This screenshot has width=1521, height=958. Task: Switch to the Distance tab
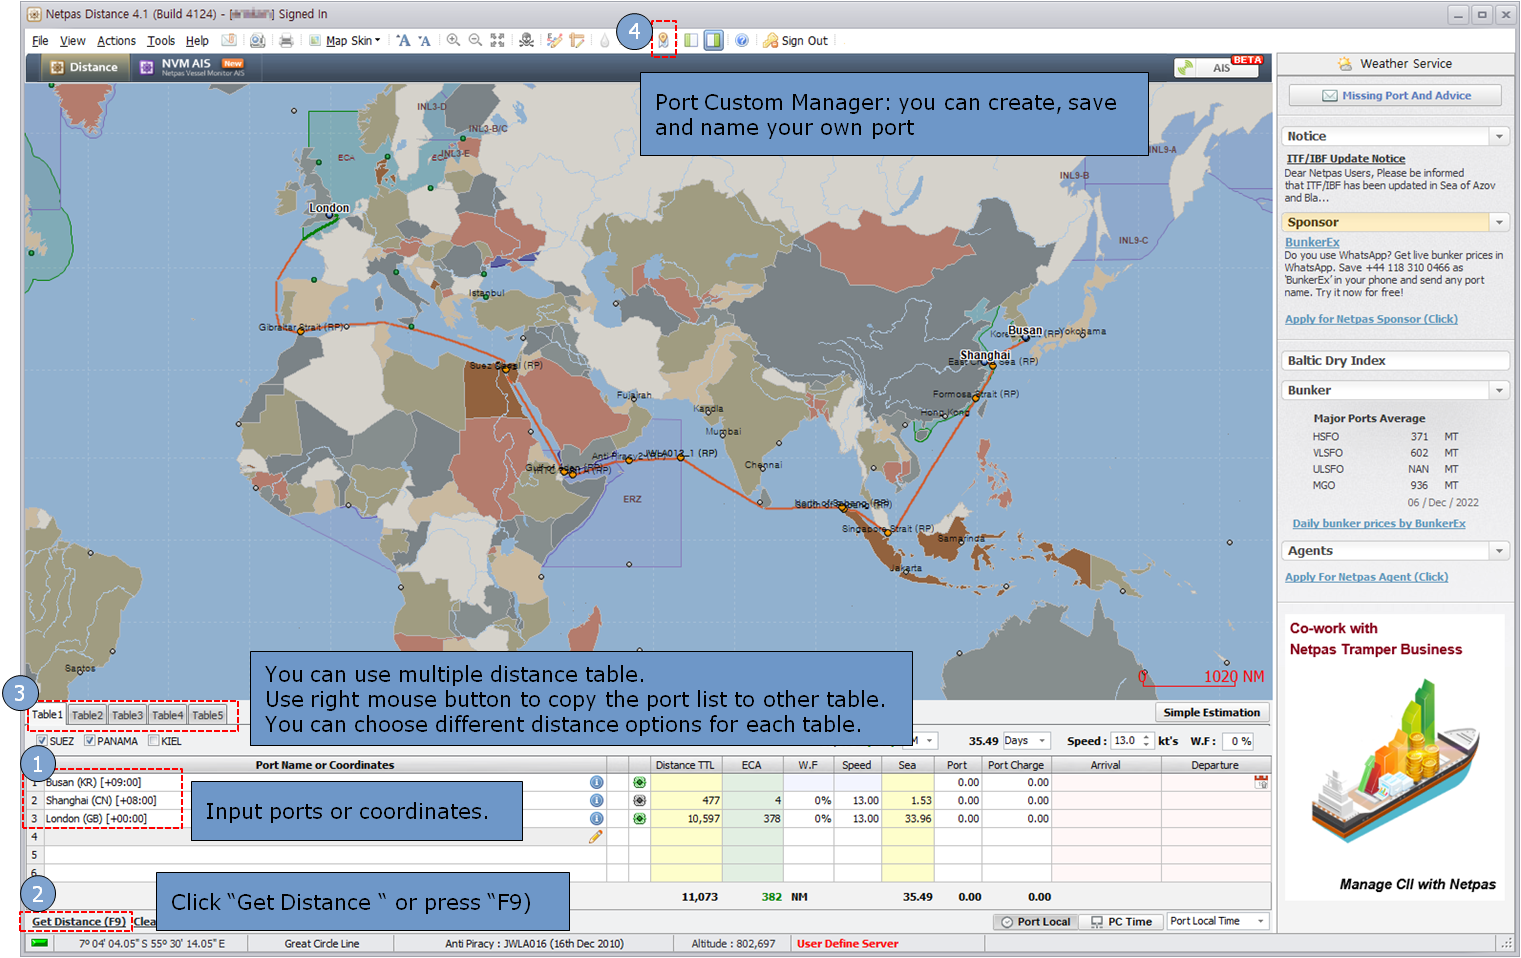pos(84,67)
